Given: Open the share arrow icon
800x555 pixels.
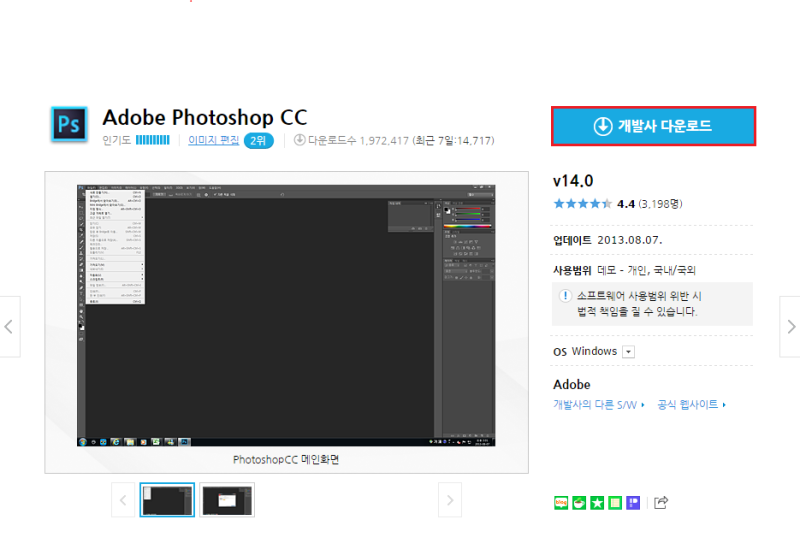Looking at the screenshot, I should pyautogui.click(x=661, y=502).
